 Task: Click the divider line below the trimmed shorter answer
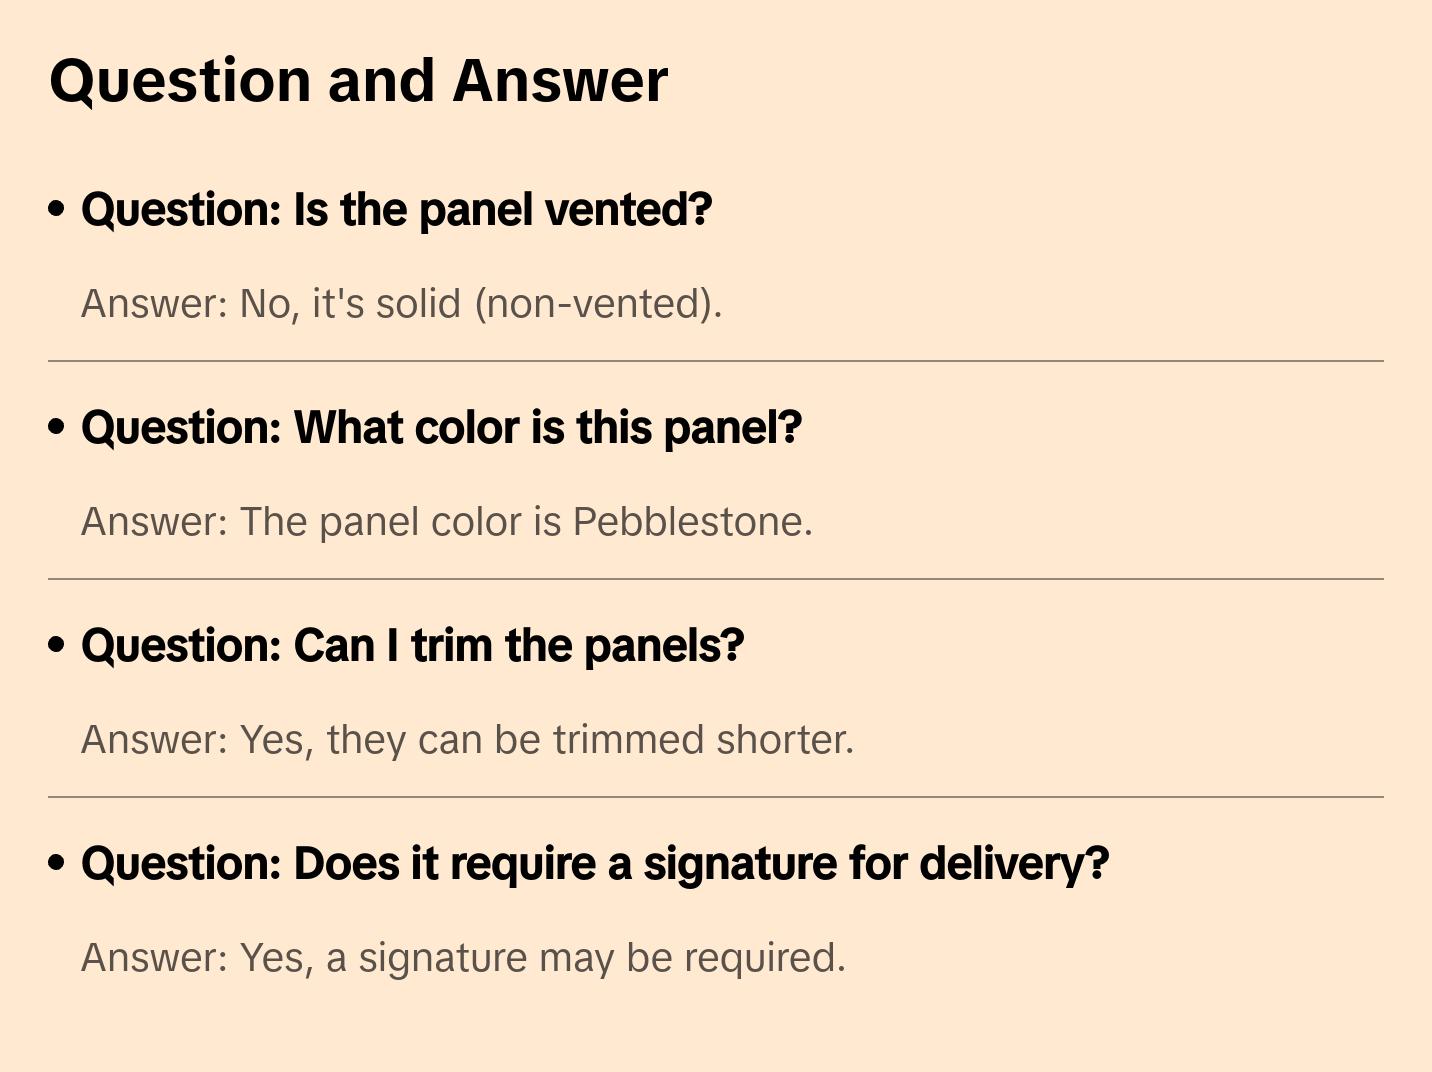[x=716, y=797]
